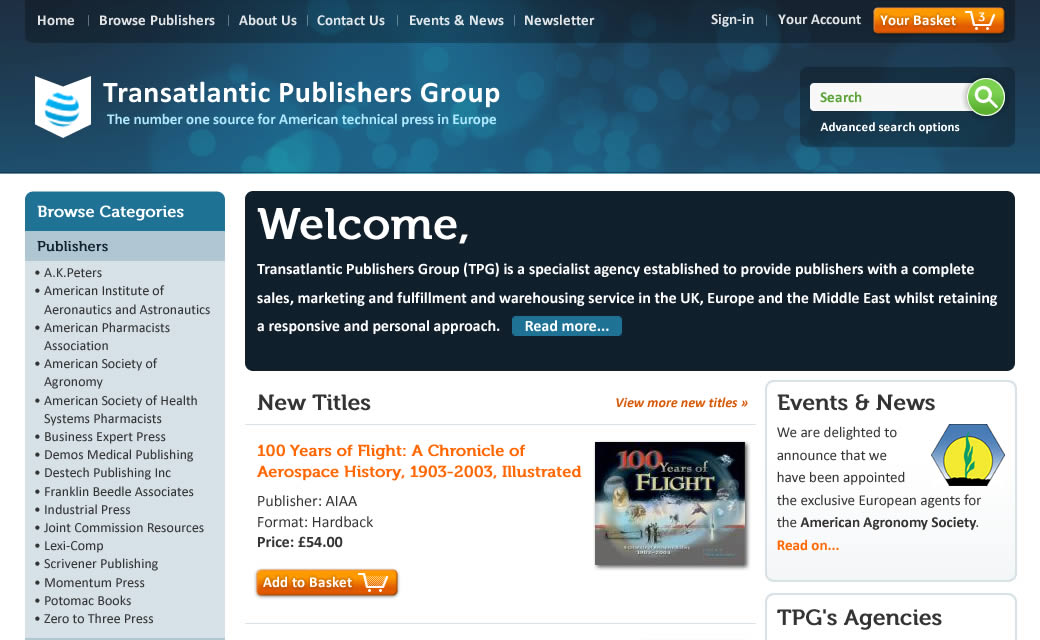Go to the Home menu item

point(56,21)
